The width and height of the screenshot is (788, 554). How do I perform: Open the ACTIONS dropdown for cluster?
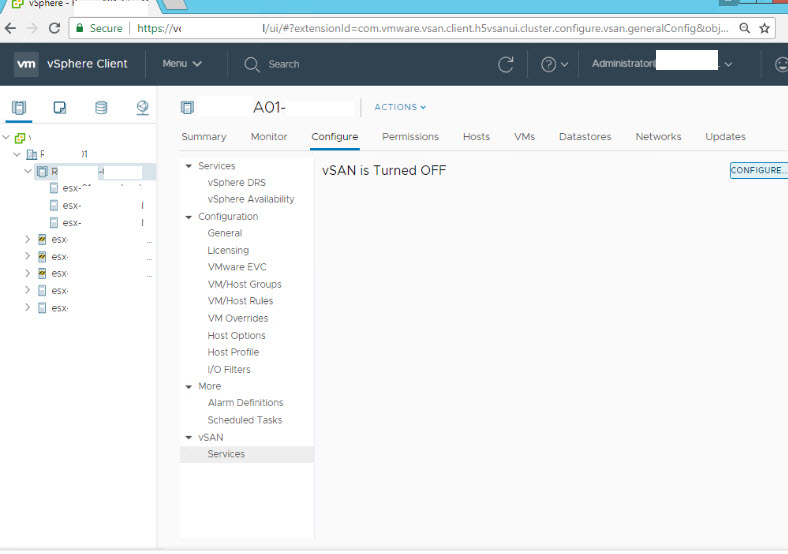(x=400, y=107)
